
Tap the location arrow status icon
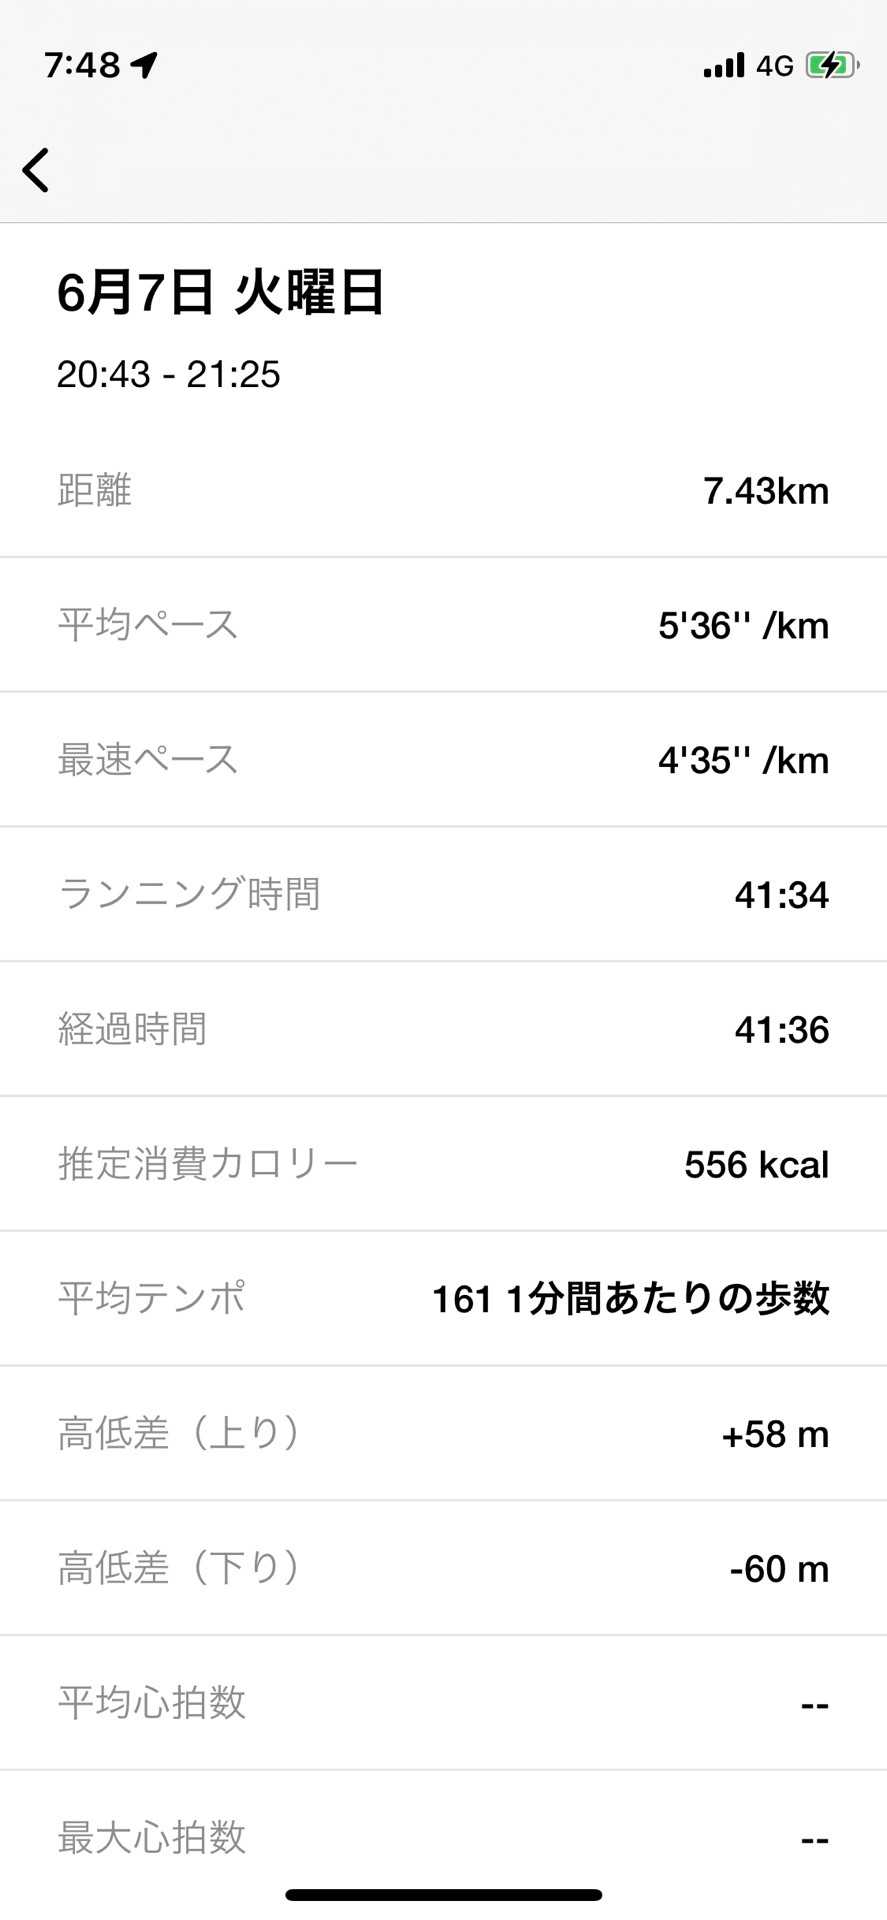pos(144,65)
